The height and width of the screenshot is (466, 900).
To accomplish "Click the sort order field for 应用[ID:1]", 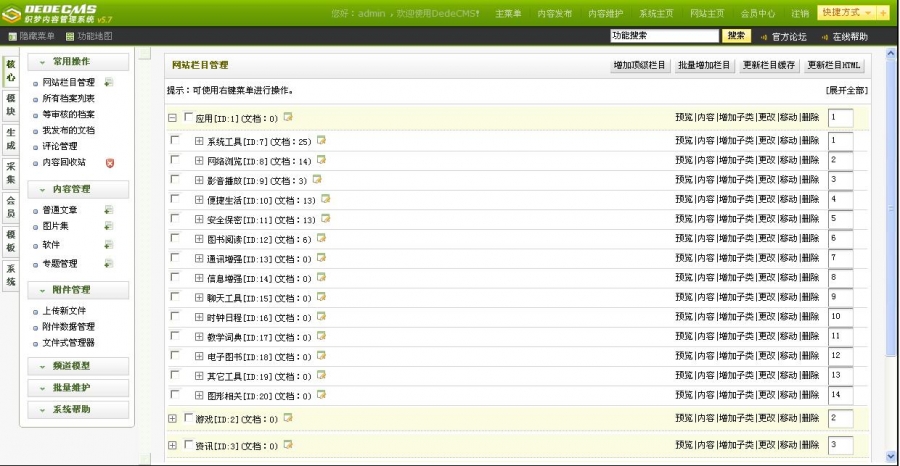I will point(840,118).
